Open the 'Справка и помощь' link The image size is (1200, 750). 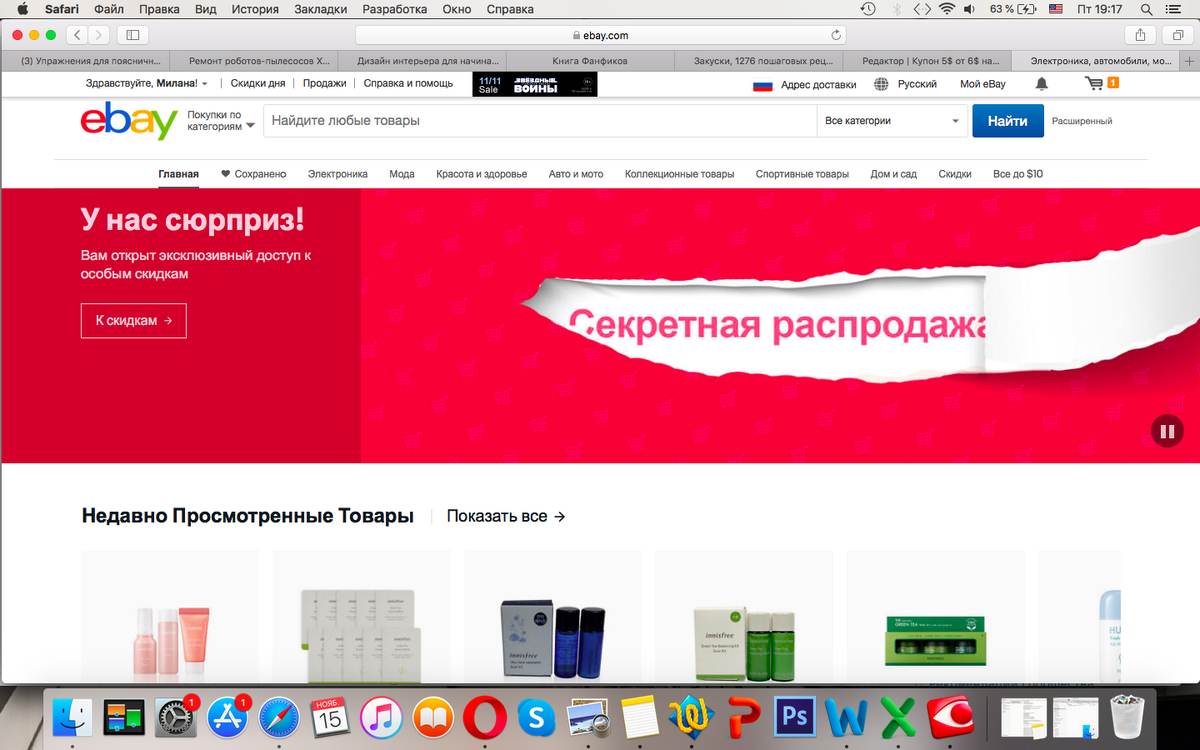coord(408,84)
